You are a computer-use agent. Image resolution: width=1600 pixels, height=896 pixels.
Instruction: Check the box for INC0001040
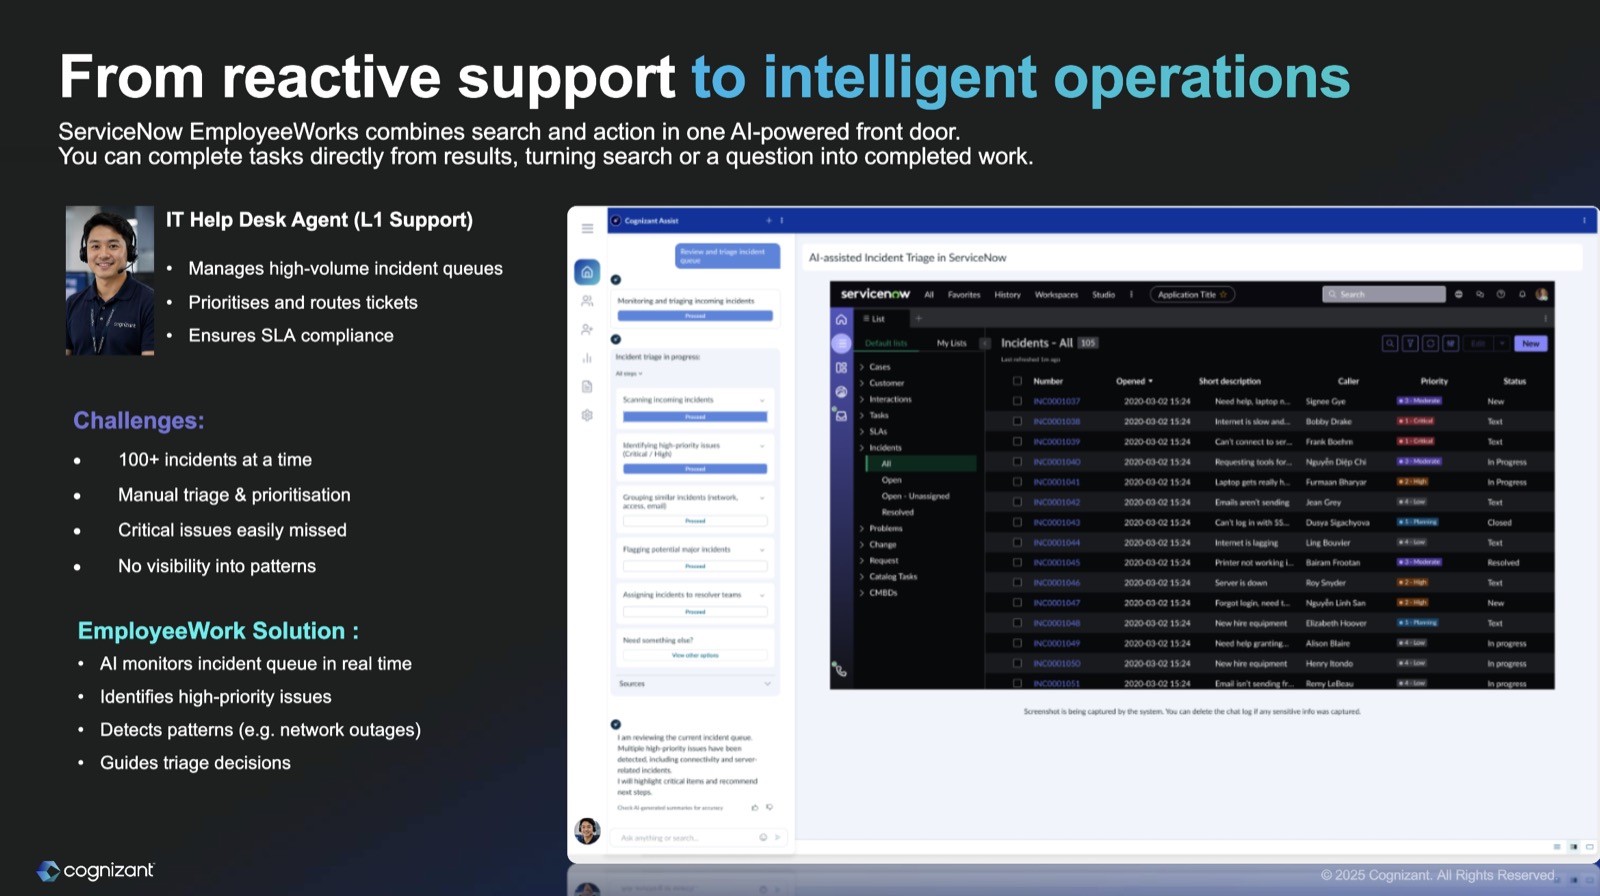click(x=1017, y=462)
